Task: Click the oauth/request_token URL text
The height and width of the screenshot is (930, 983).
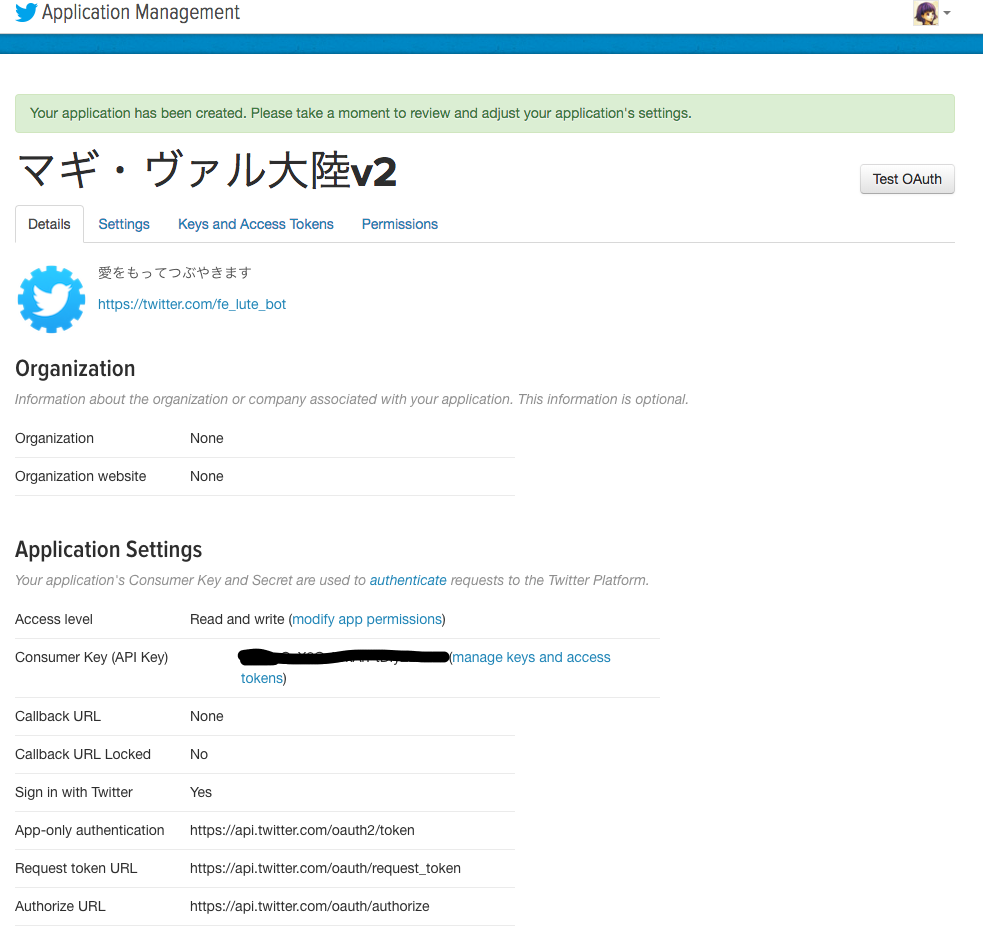Action: click(x=325, y=869)
